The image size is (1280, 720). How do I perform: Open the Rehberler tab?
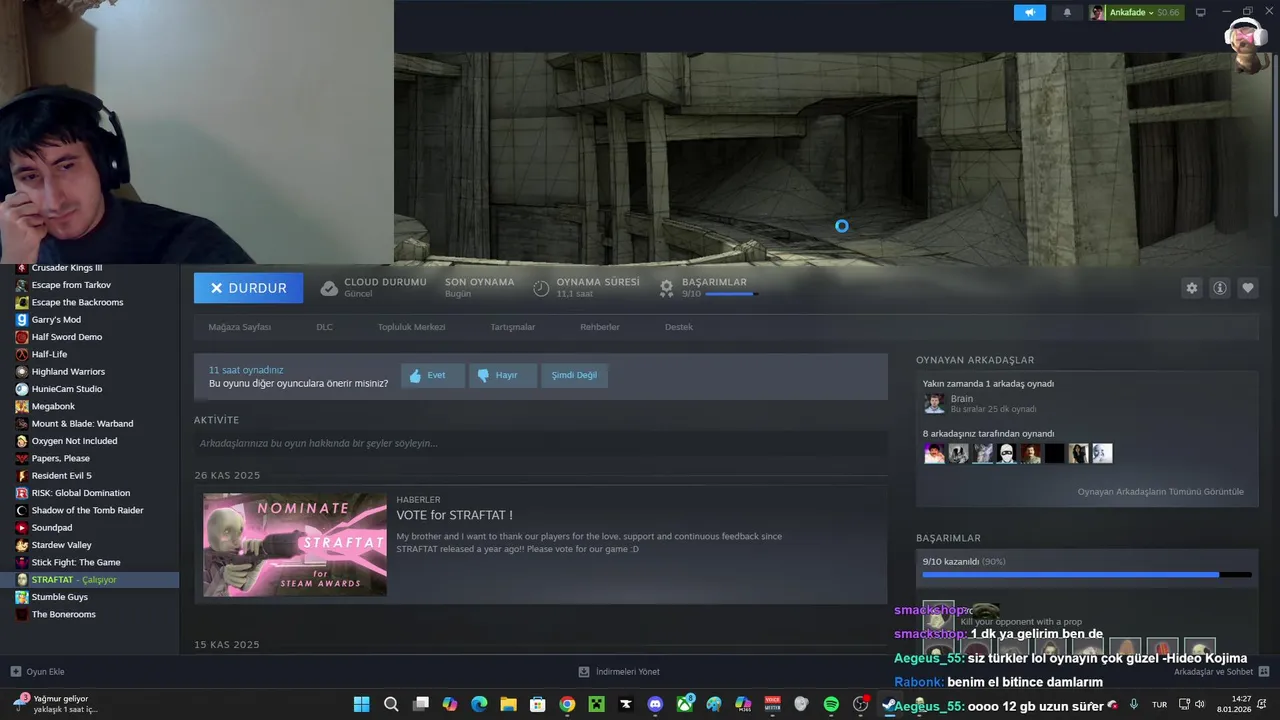[600, 327]
